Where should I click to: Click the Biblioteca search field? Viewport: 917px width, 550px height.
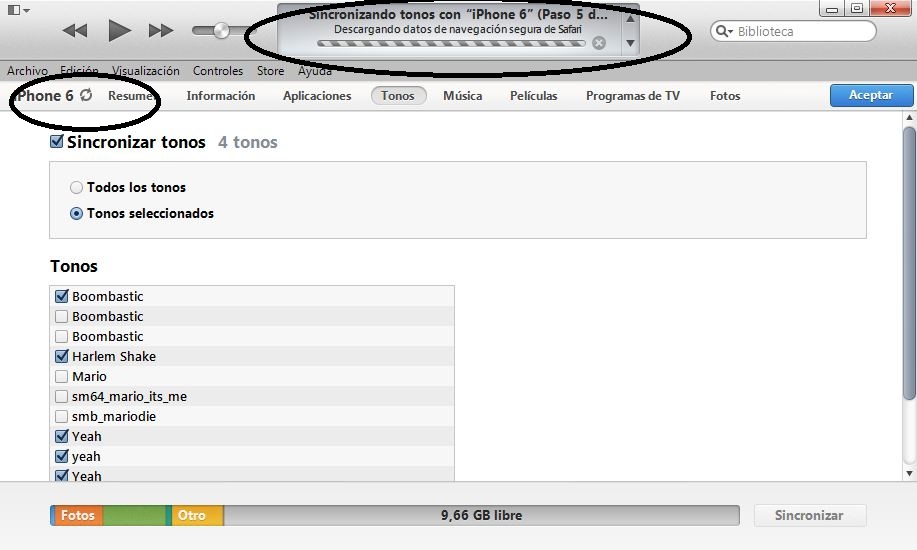tap(793, 31)
